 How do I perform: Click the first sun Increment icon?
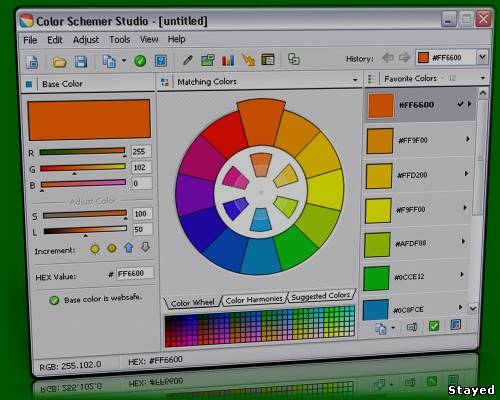pyautogui.click(x=95, y=249)
